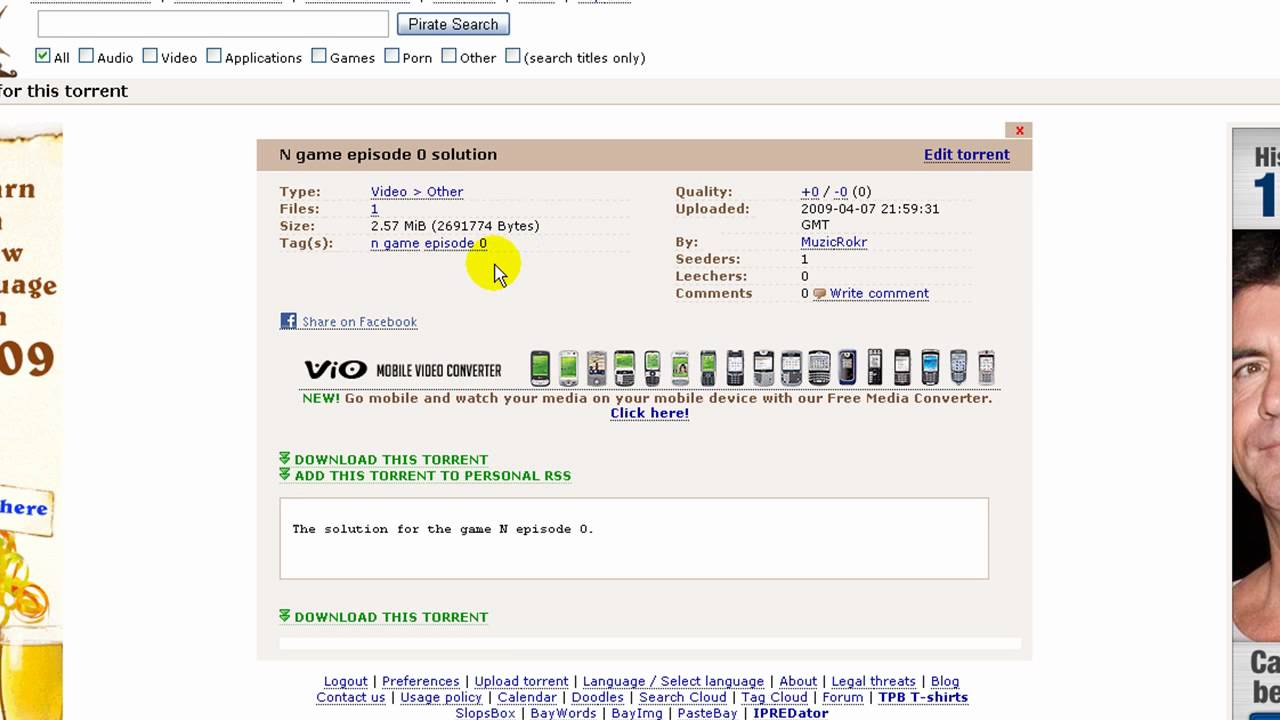Open the Tag Cloud link

point(775,697)
